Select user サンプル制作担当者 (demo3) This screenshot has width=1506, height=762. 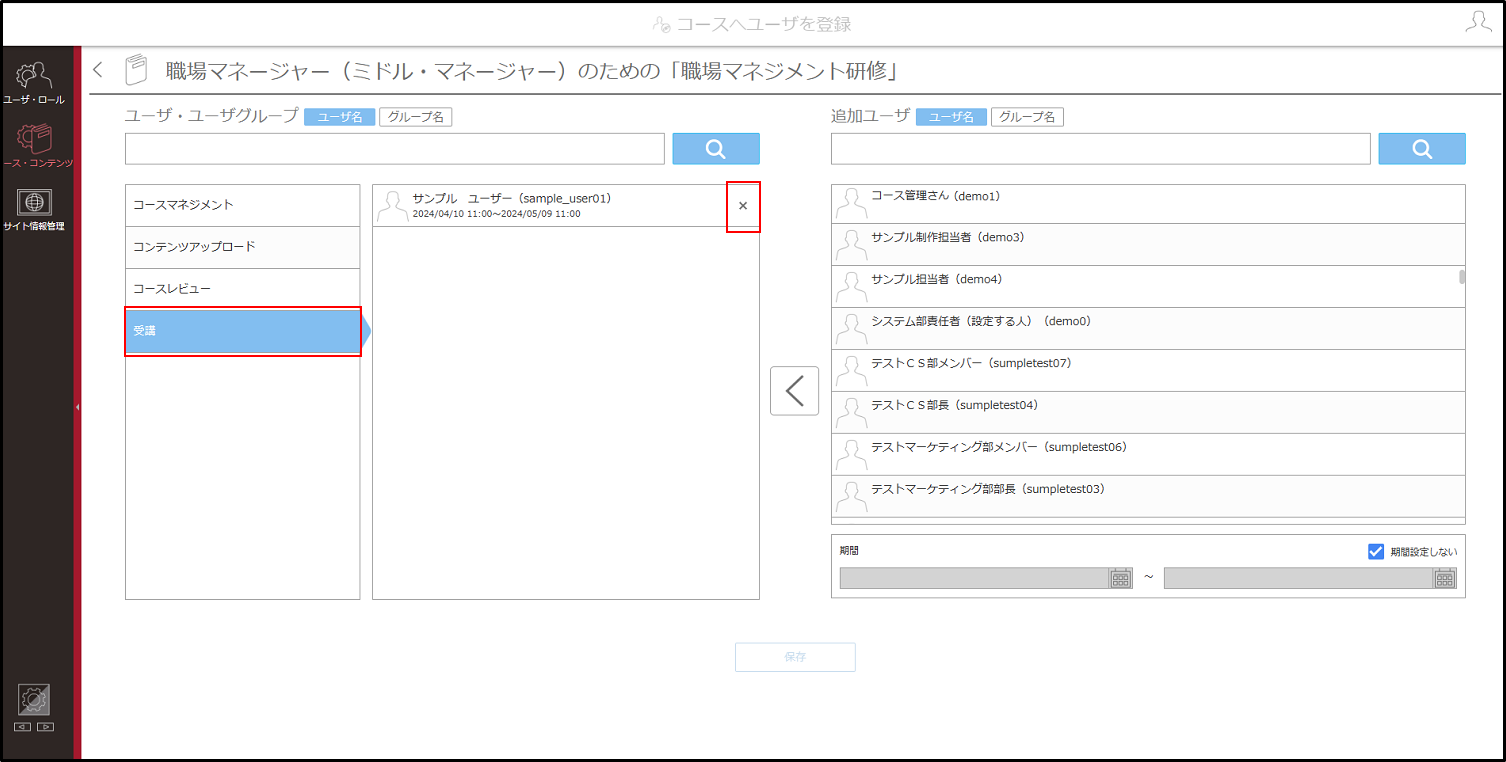(x=1148, y=244)
